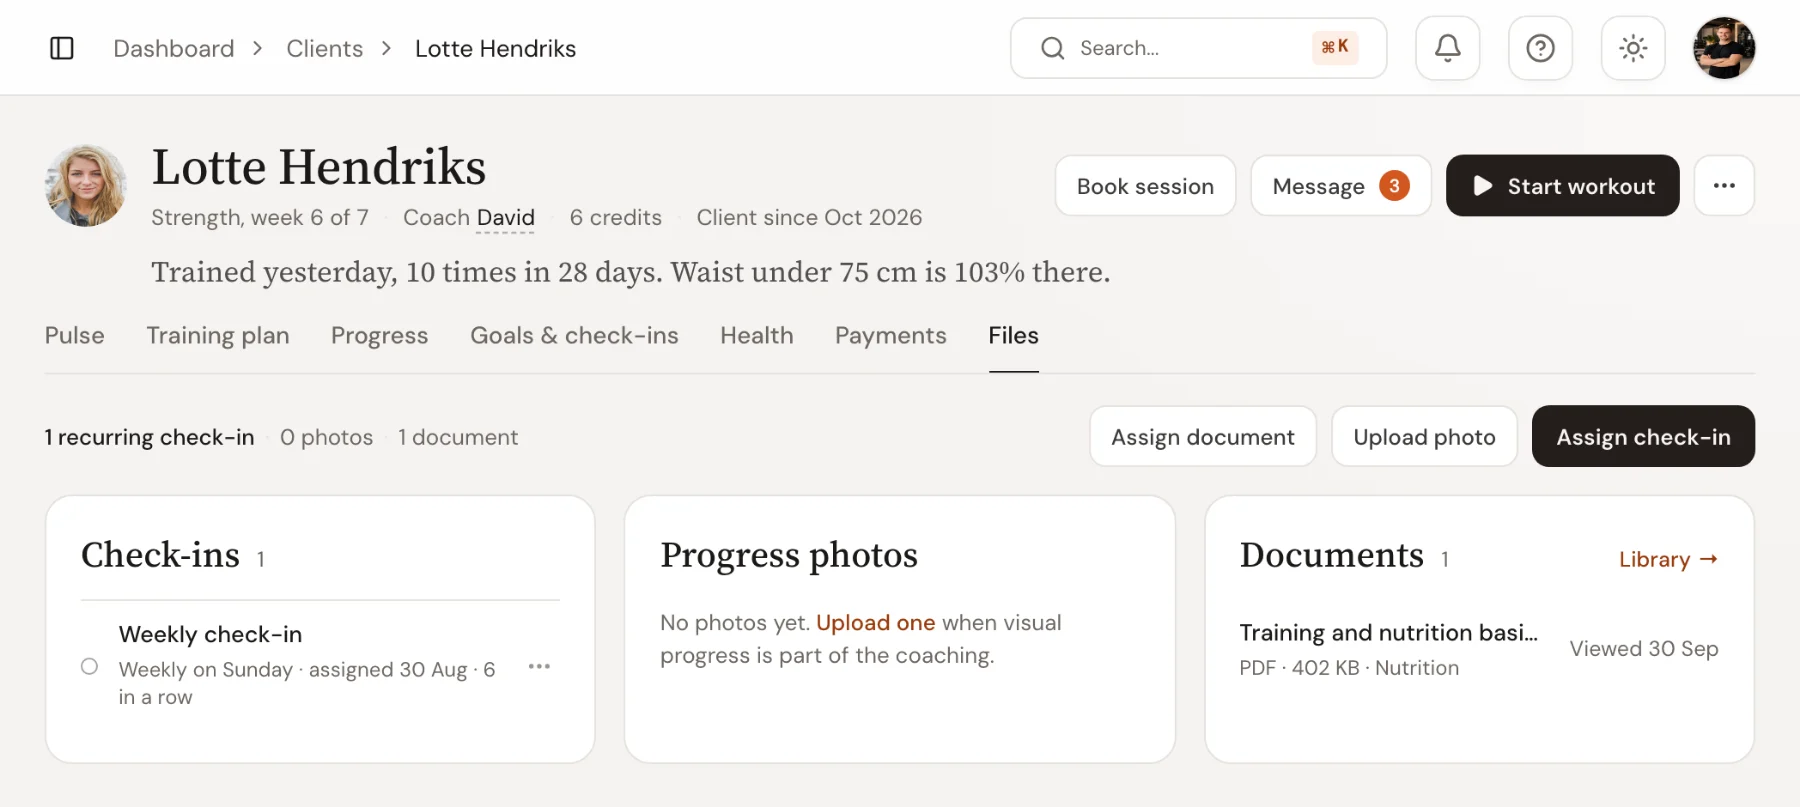Click the '0 photos' filter
The width and height of the screenshot is (1800, 807).
click(x=326, y=437)
